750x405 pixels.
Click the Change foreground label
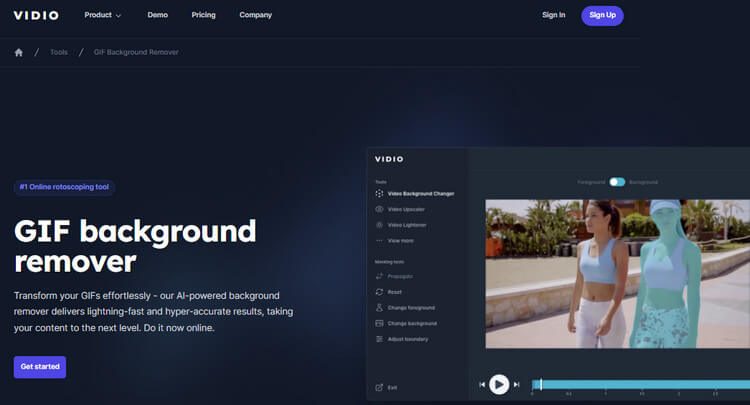point(411,308)
